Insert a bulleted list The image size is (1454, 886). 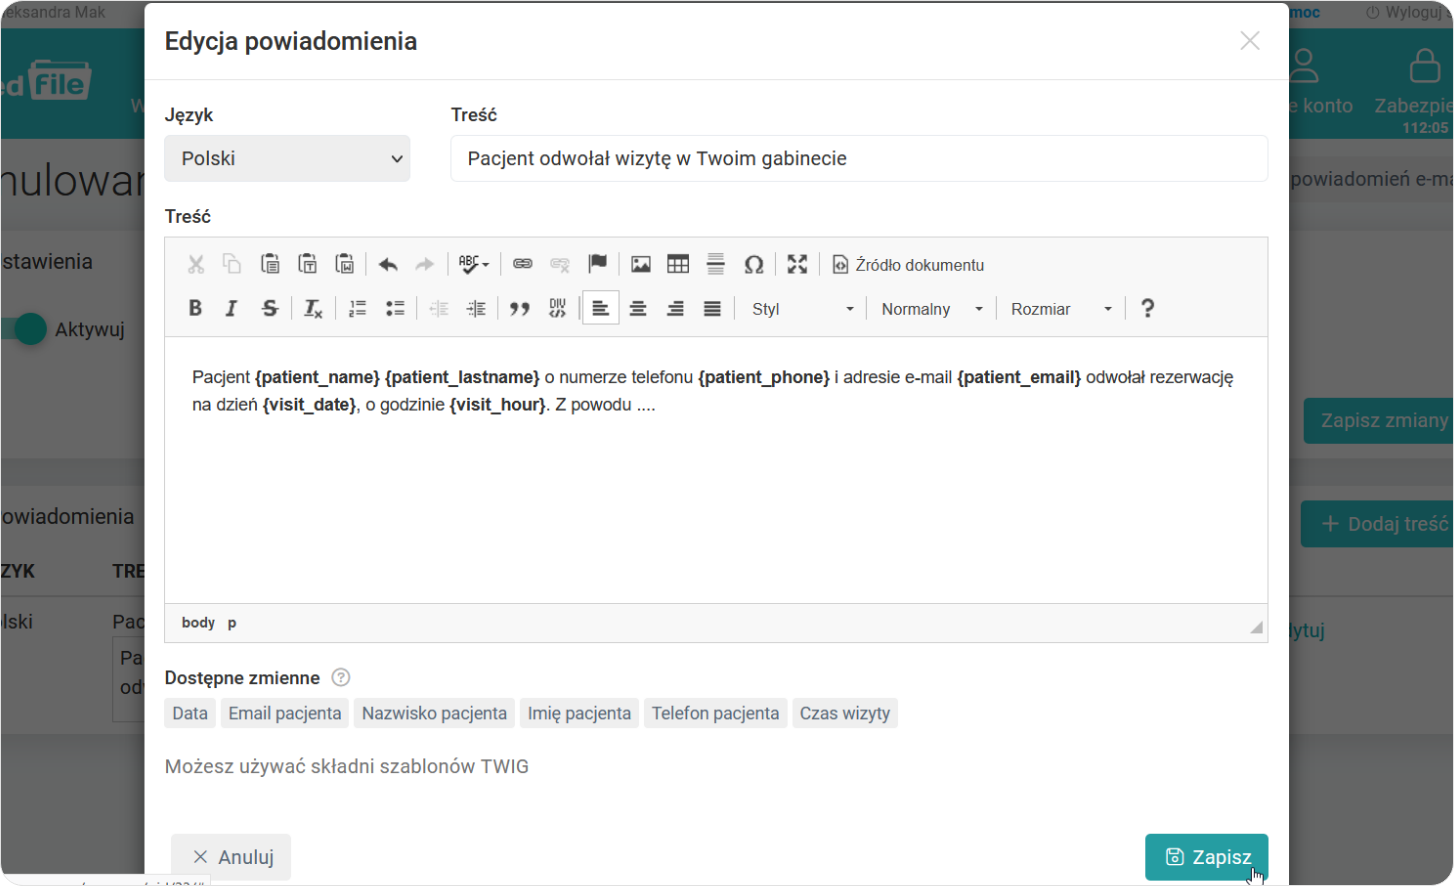(x=395, y=308)
